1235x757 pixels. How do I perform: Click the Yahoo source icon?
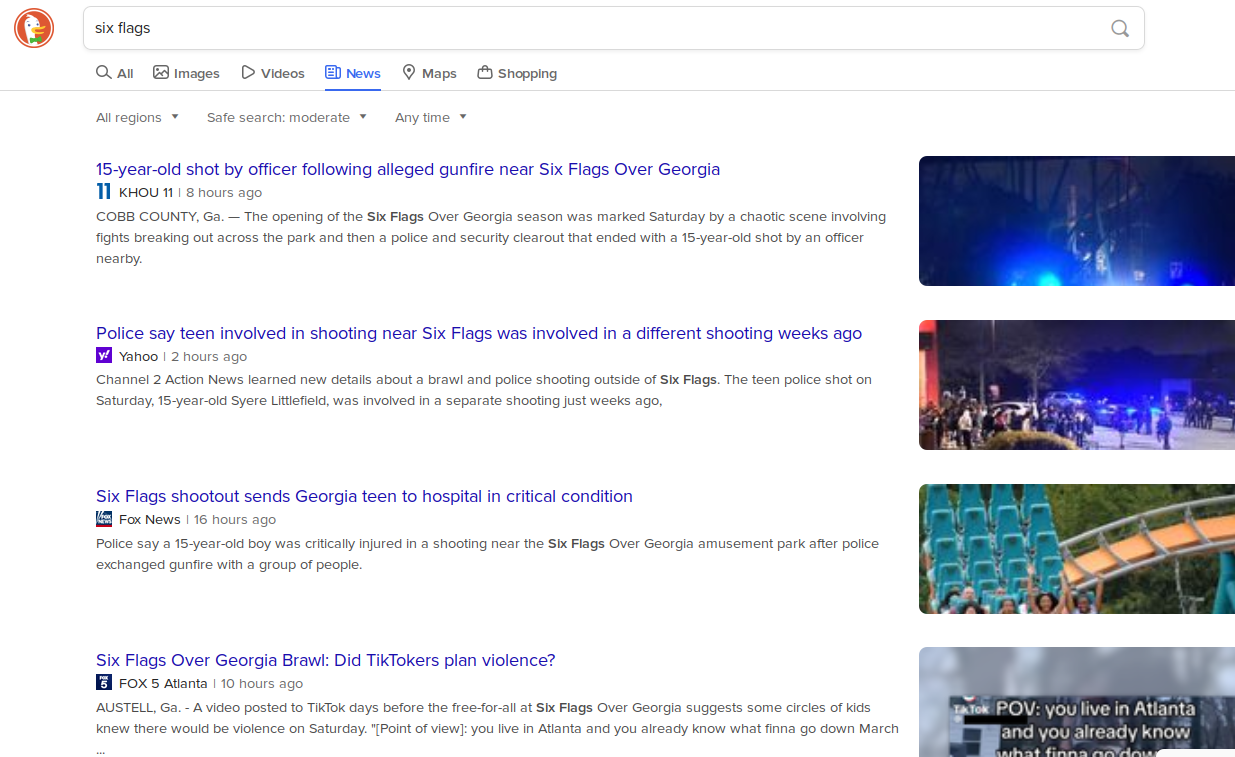pos(104,356)
